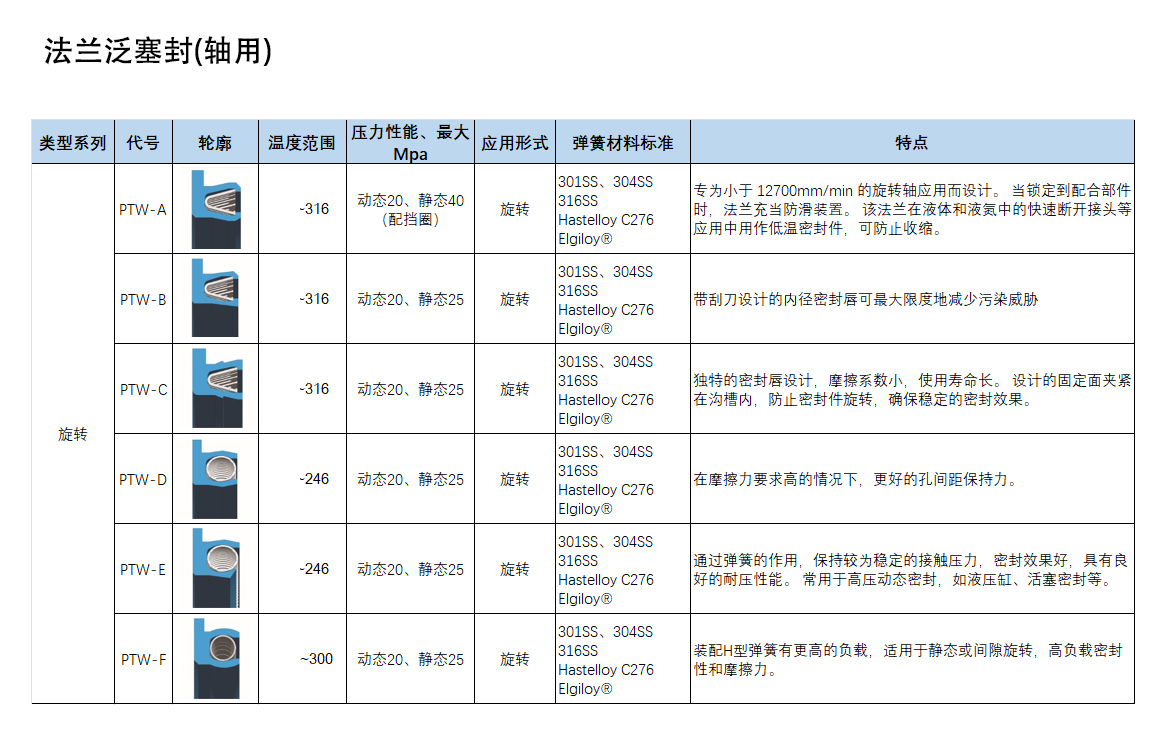The width and height of the screenshot is (1170, 736).
Task: Select spring material cell in PTW-D row
Action: [x=623, y=479]
